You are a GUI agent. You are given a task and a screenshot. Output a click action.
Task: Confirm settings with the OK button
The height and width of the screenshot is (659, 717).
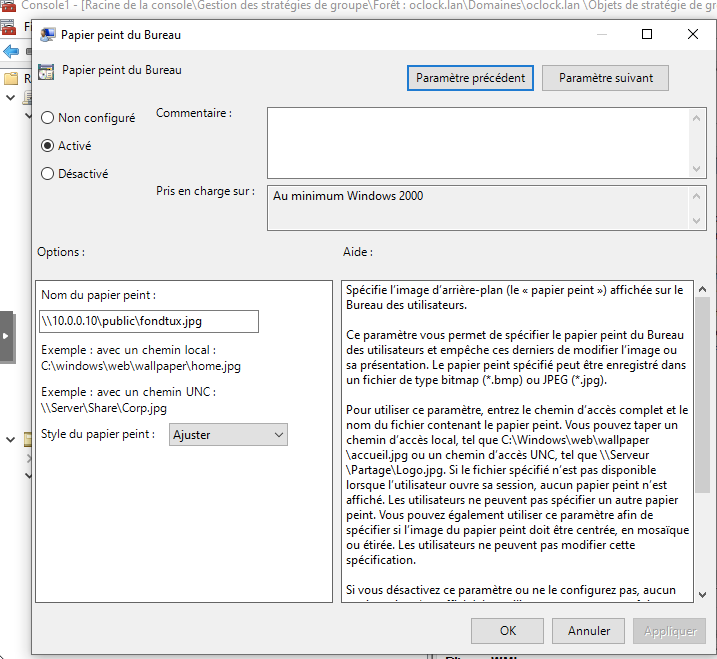(x=507, y=631)
